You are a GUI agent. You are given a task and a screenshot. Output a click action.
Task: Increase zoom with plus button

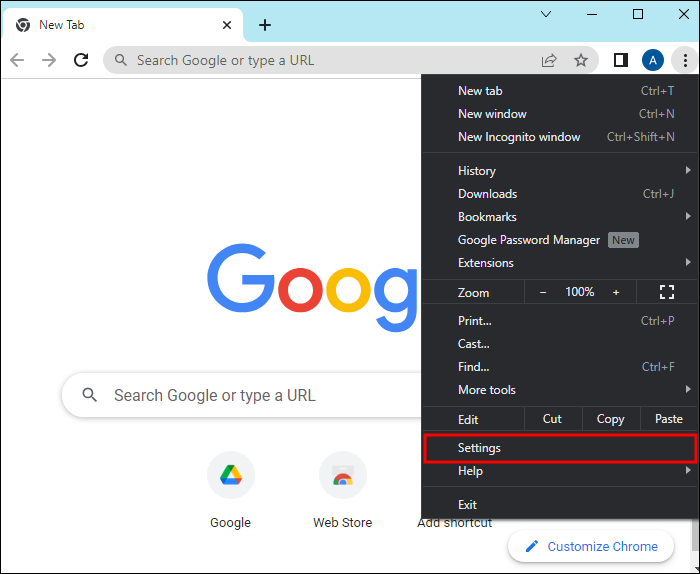[616, 292]
